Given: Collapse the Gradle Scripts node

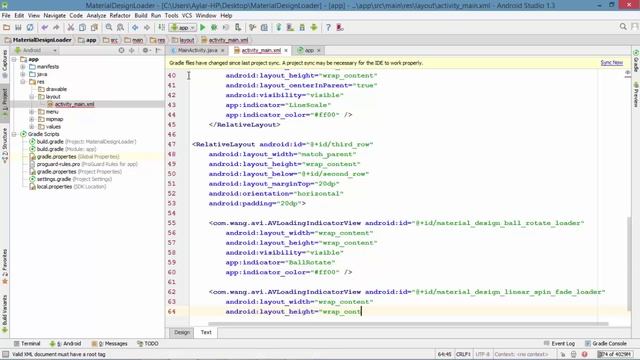Looking at the screenshot, I should pos(14,134).
